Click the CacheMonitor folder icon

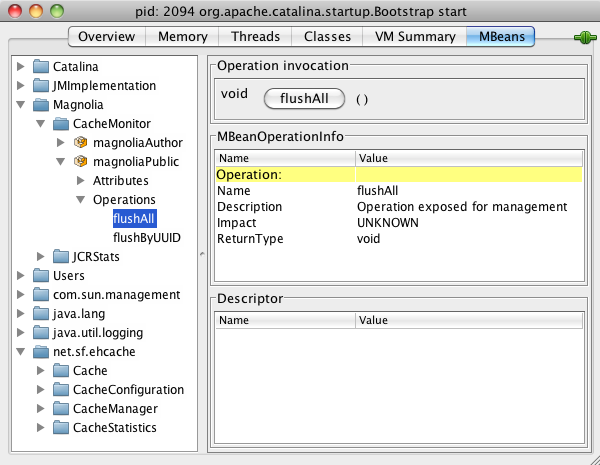click(60, 124)
